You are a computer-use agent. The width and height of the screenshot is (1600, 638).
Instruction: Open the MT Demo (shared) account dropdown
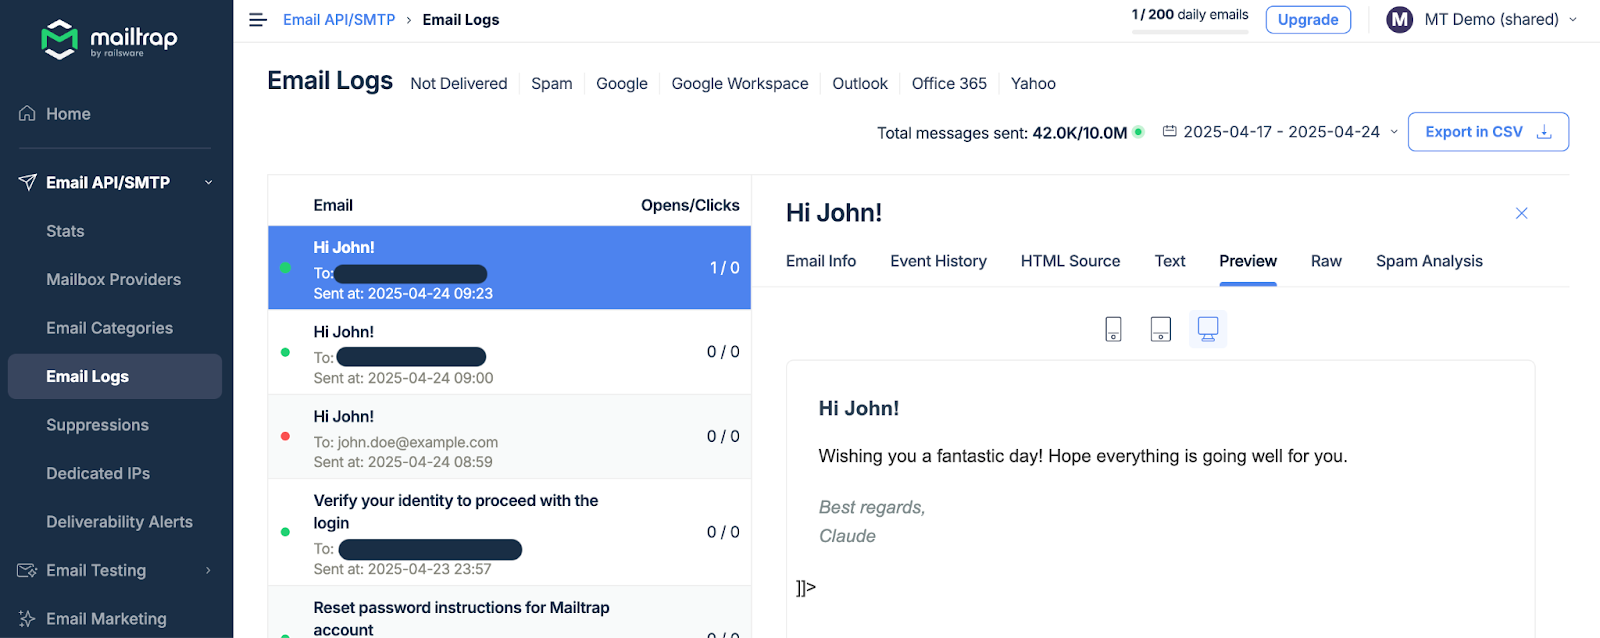[1572, 20]
